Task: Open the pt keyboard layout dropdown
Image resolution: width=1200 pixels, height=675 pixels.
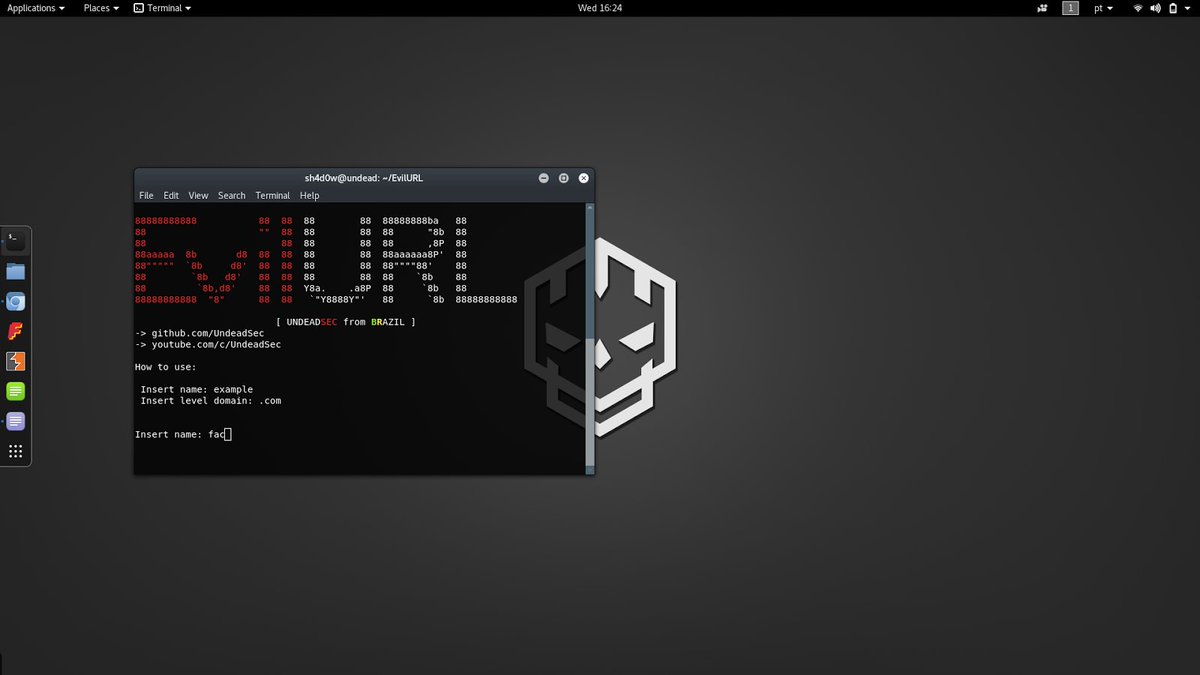Action: tap(1104, 8)
